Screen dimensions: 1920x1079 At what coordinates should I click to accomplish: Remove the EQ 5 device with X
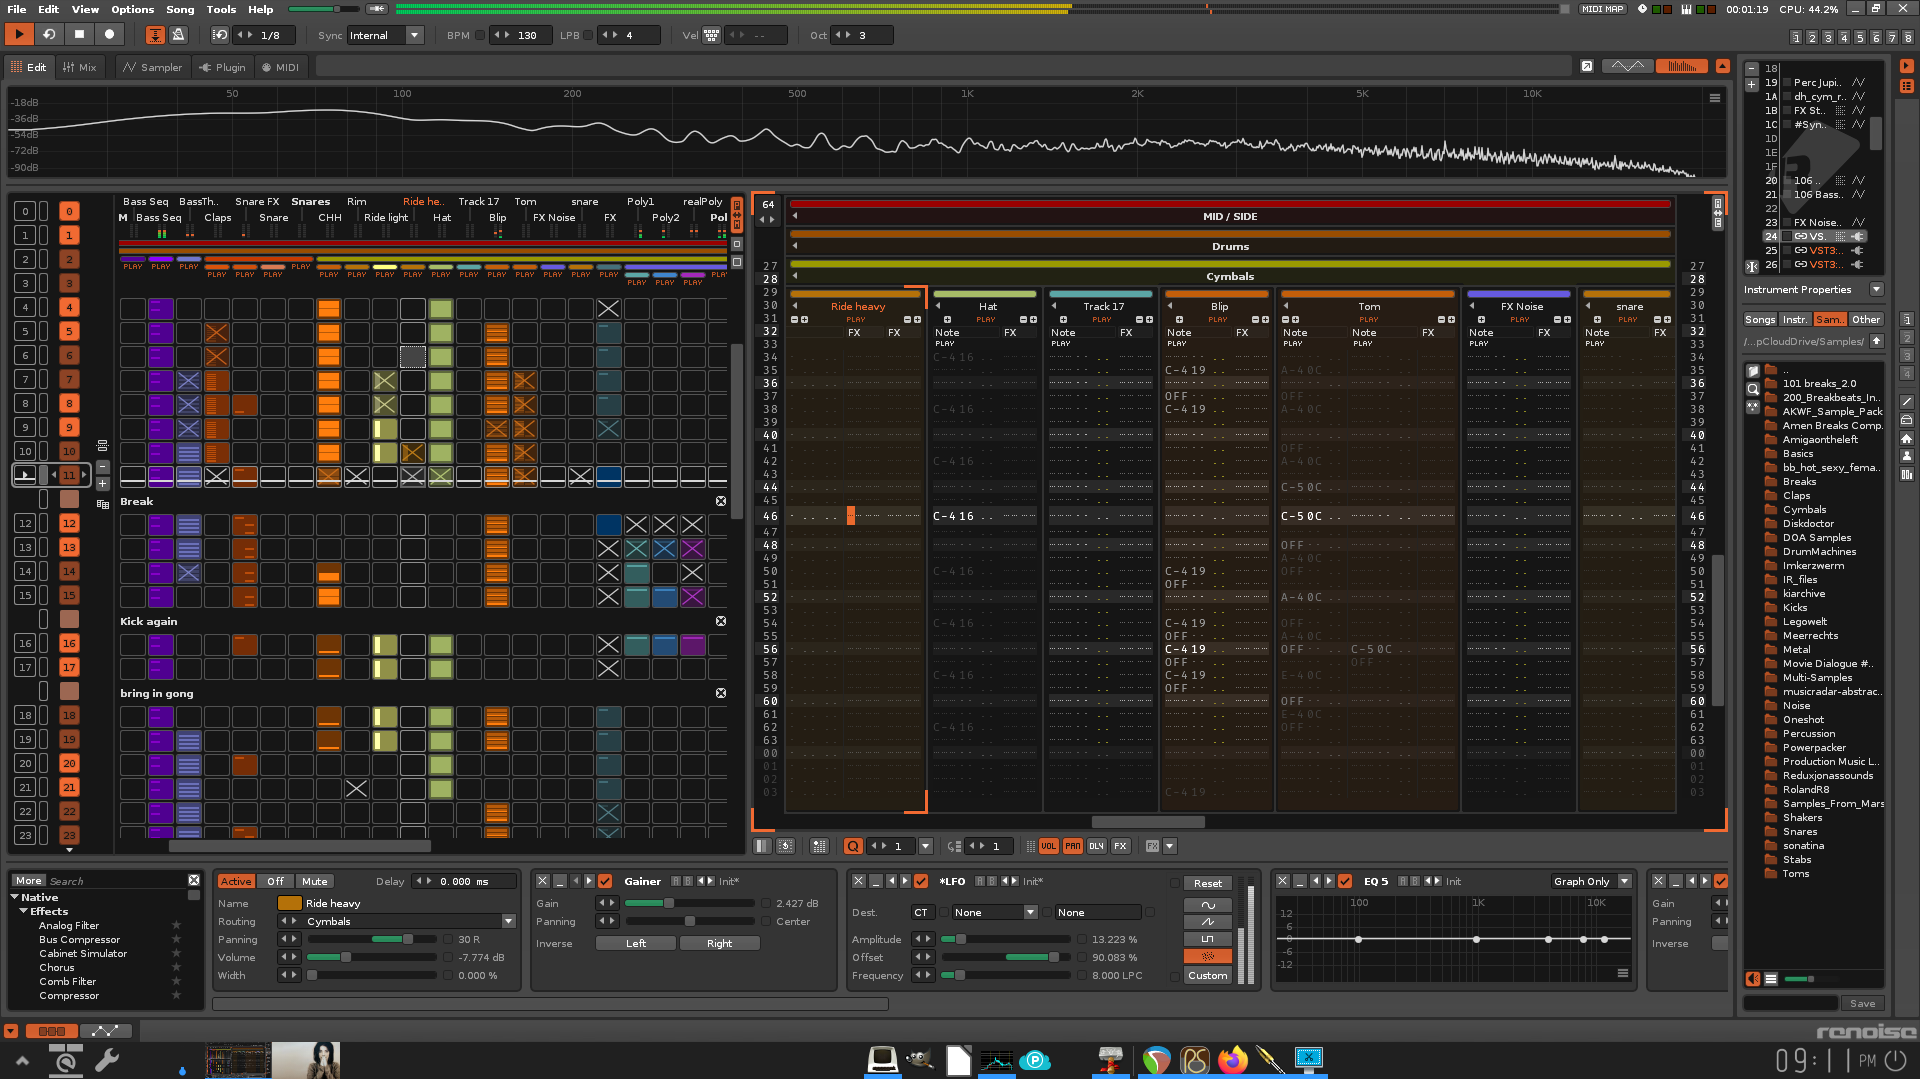(x=1283, y=881)
